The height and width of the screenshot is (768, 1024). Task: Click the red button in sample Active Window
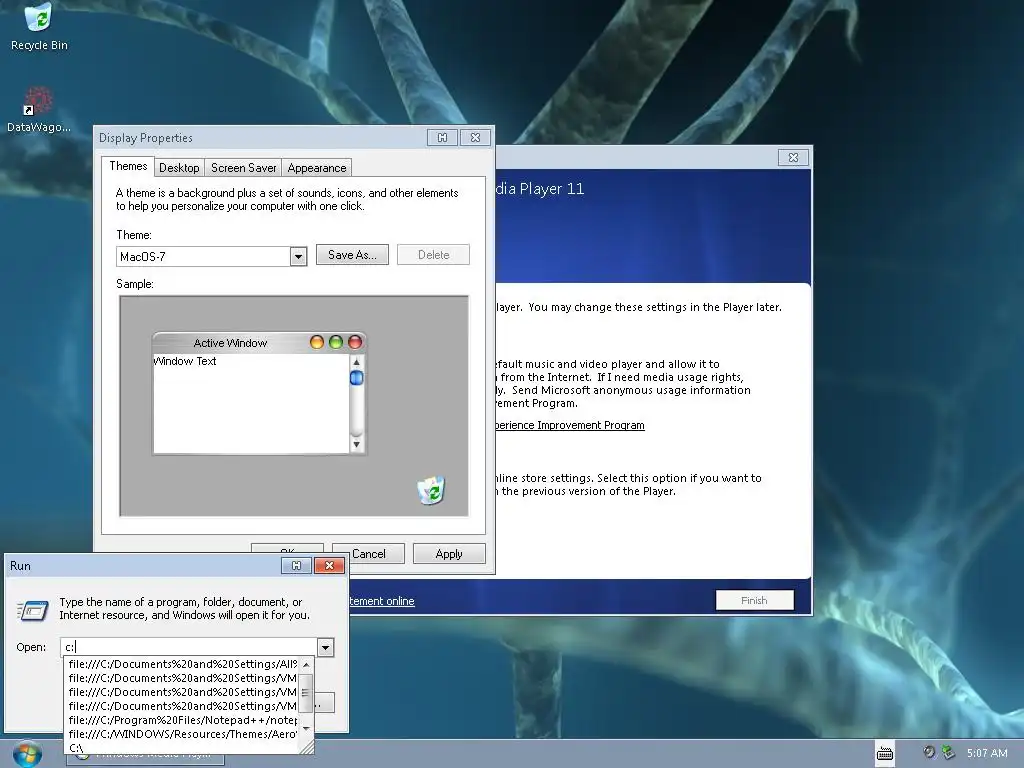[355, 342]
